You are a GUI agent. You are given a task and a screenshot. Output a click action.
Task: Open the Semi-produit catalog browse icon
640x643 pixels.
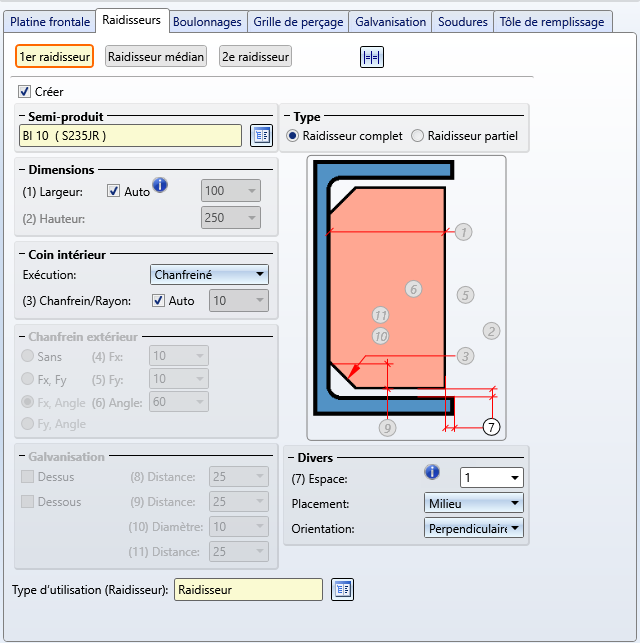coord(261,135)
